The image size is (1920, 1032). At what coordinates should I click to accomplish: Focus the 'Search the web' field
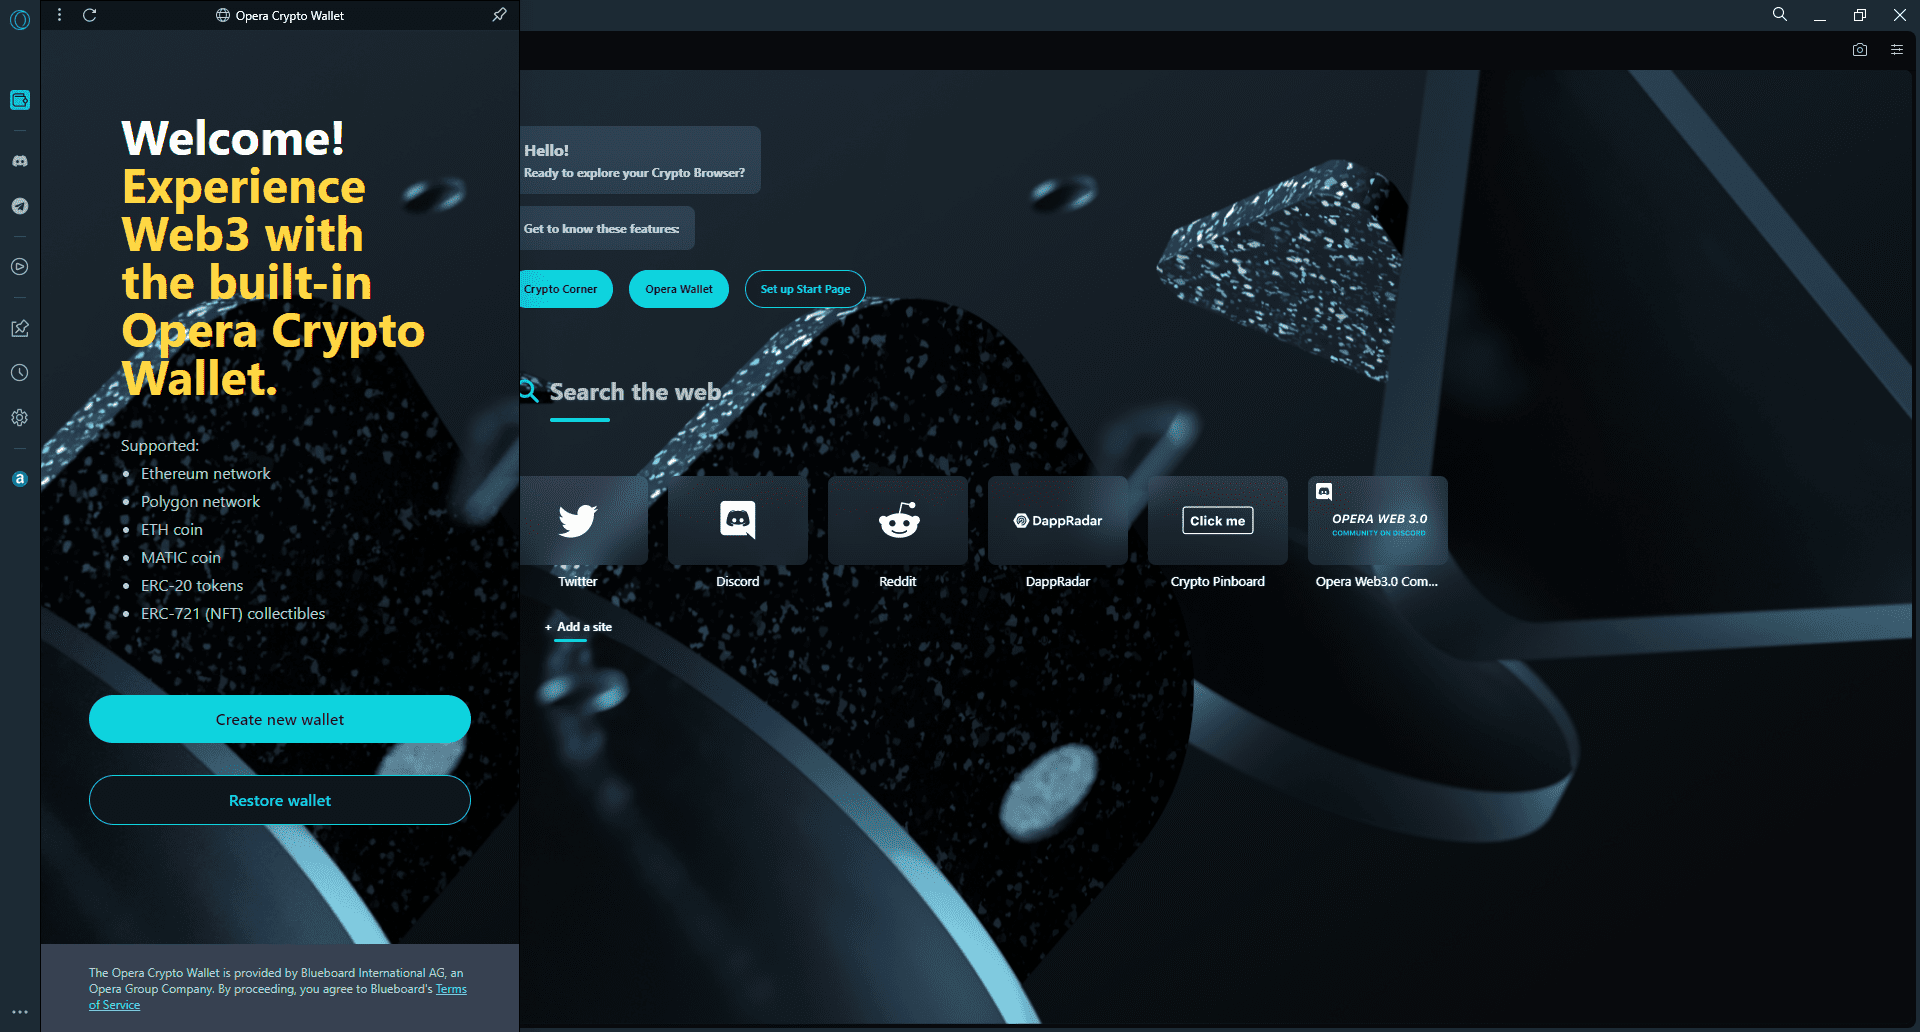pos(635,392)
